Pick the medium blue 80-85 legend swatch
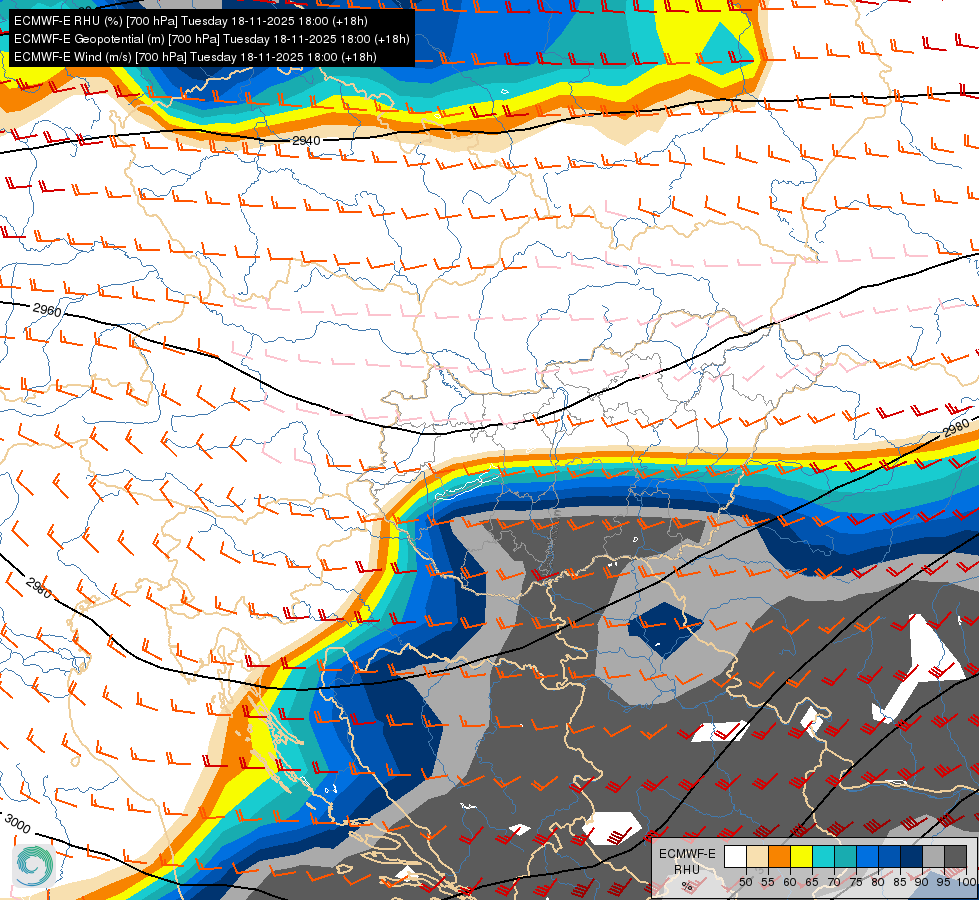 click(889, 856)
